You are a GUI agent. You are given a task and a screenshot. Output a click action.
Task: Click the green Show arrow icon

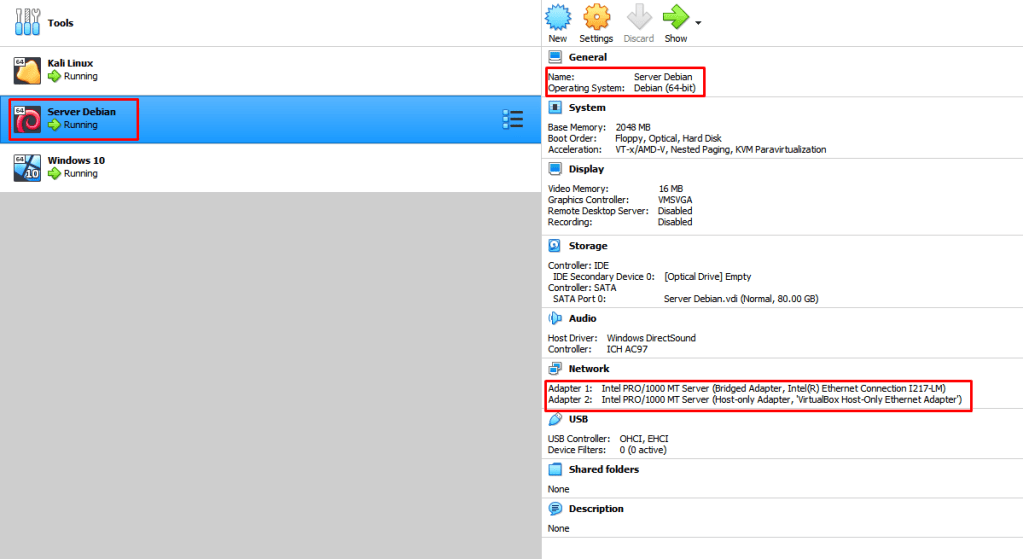[x=676, y=18]
